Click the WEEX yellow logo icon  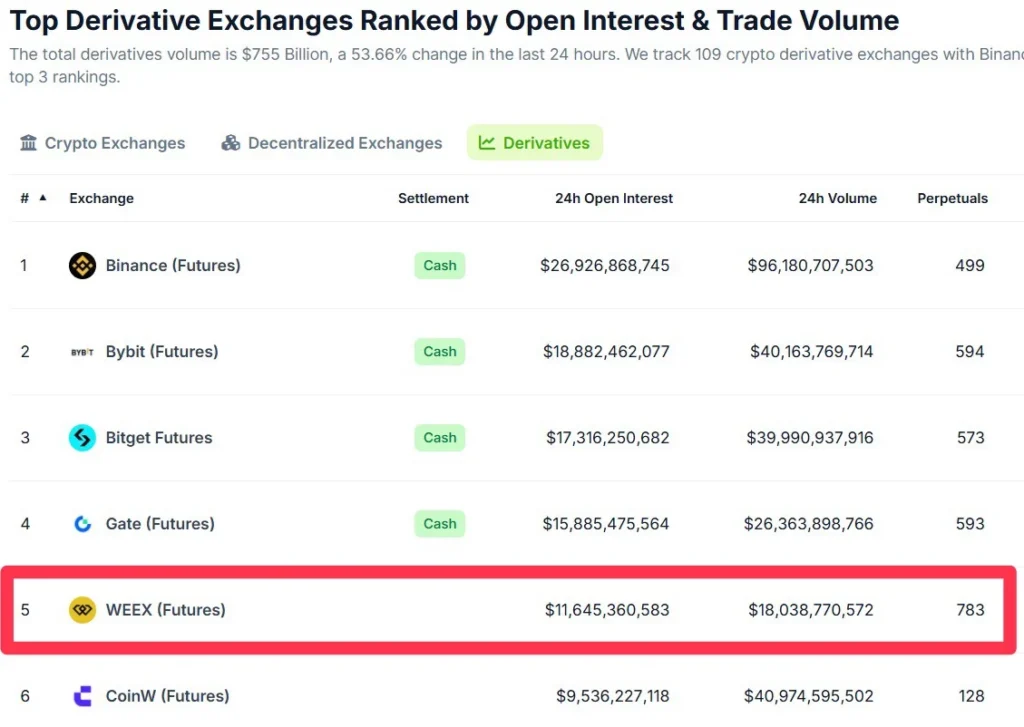(82, 610)
